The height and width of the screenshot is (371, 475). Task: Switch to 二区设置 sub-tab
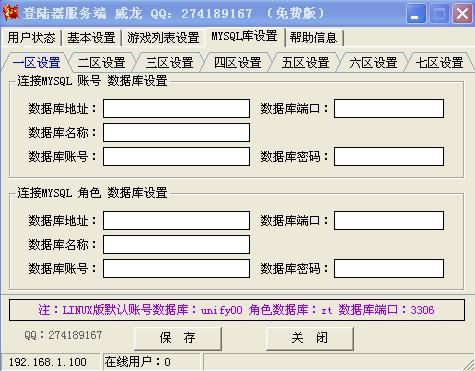[x=101, y=63]
